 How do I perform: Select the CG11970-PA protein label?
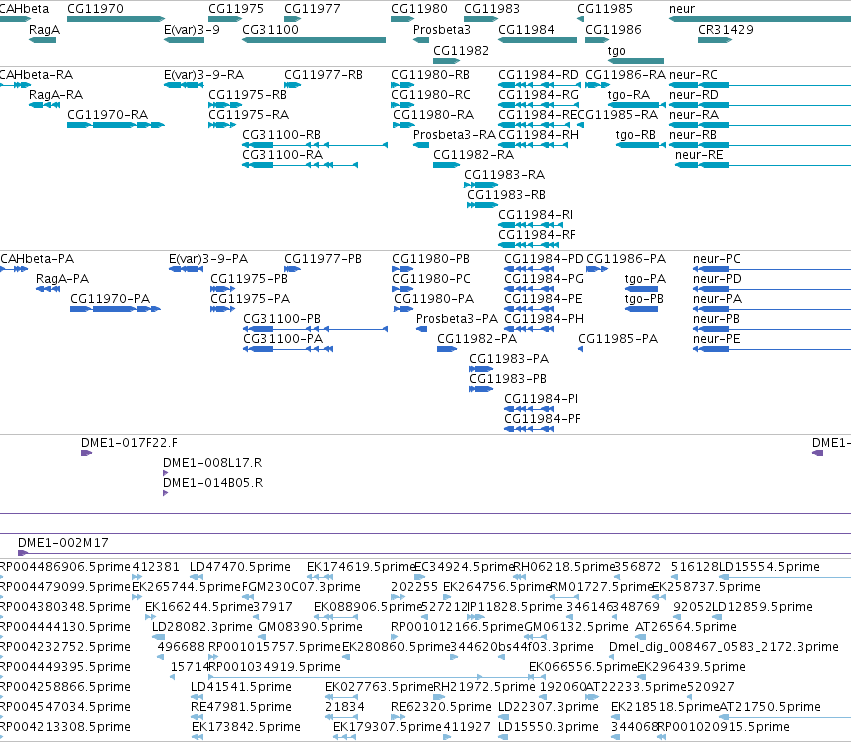tap(110, 299)
